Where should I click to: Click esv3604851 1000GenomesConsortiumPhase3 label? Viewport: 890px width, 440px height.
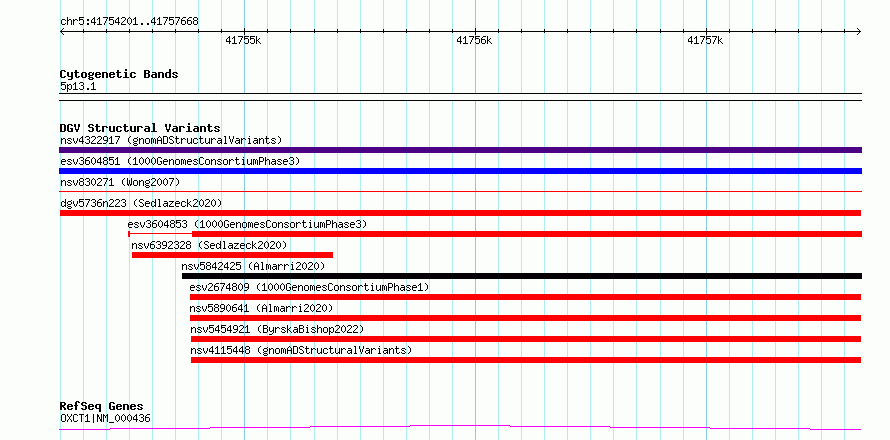click(180, 161)
